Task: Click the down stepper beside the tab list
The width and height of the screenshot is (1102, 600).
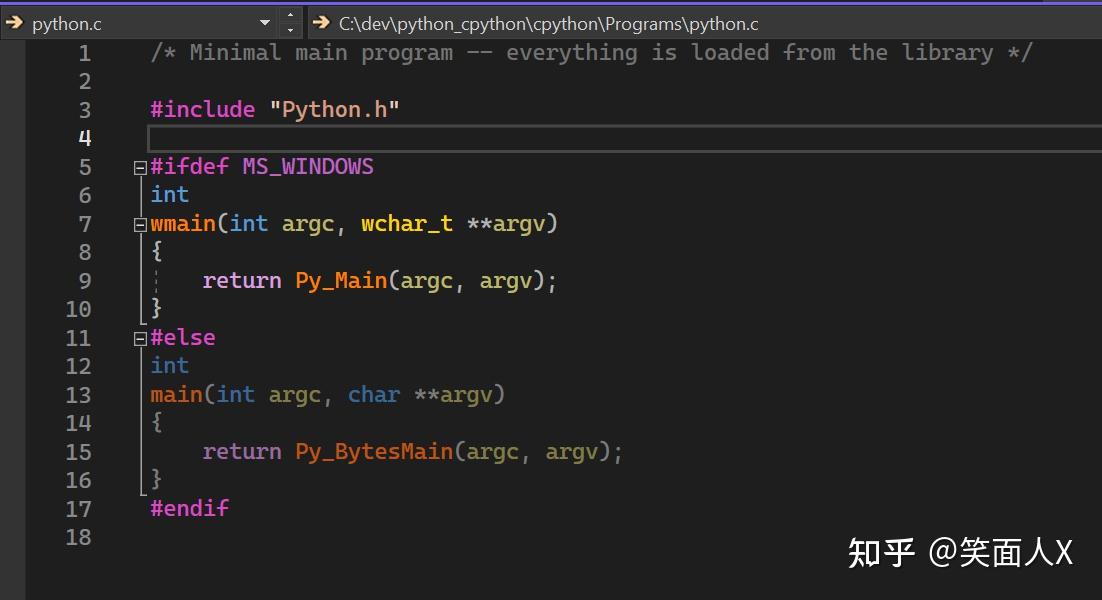Action: 290,28
